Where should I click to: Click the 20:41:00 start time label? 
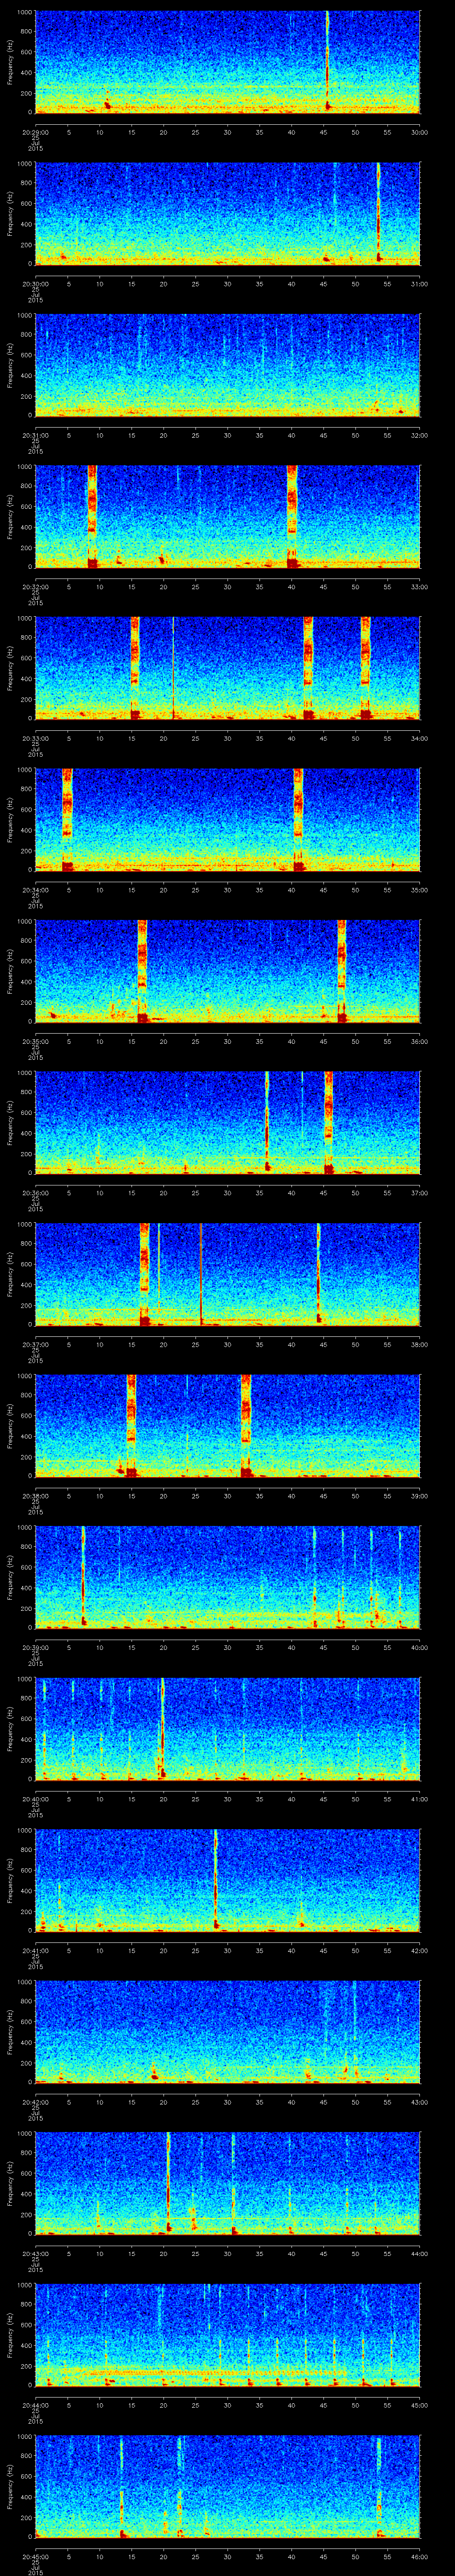coord(35,1950)
